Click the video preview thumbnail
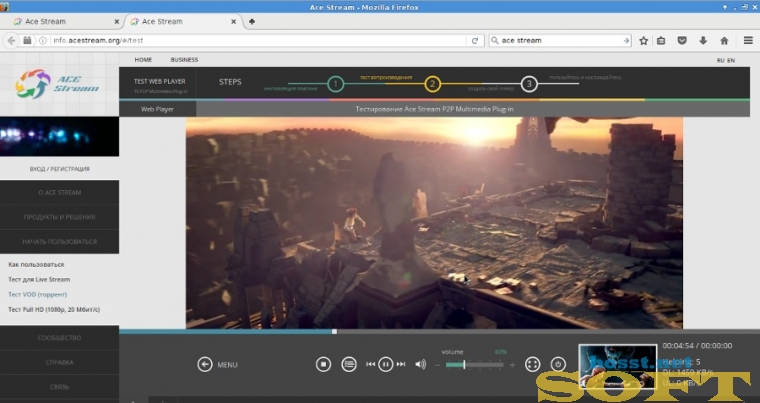760x403 pixels. [618, 367]
